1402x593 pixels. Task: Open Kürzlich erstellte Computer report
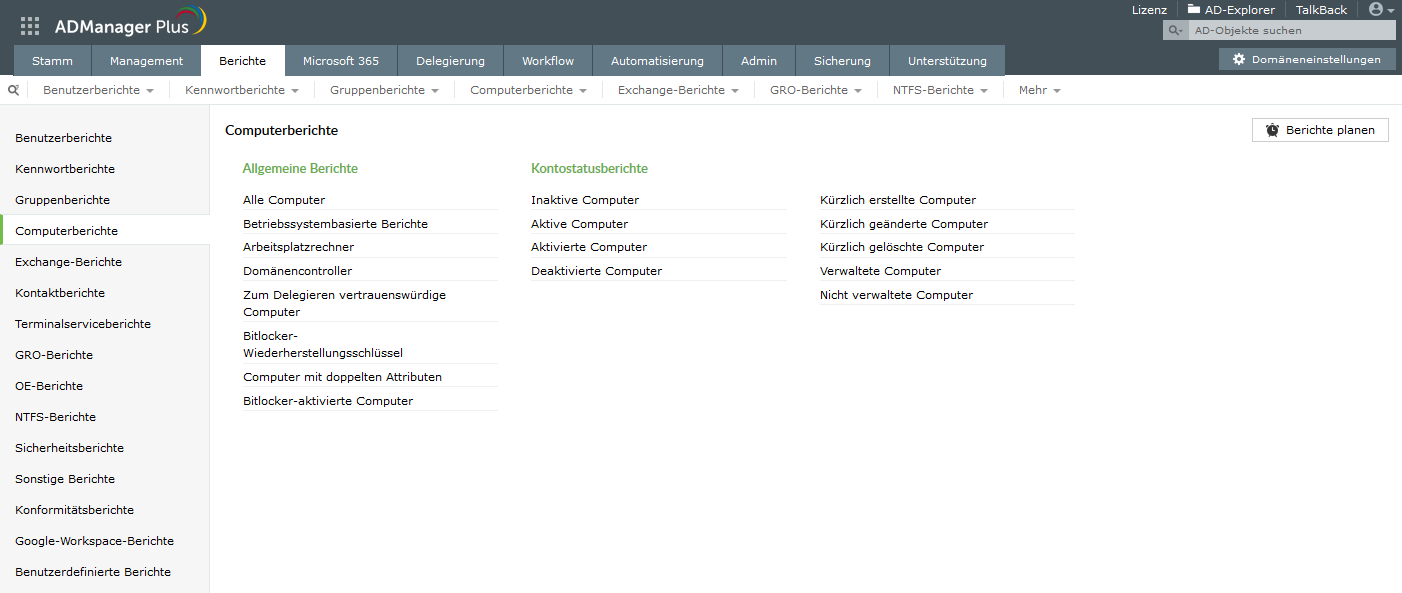(x=898, y=200)
